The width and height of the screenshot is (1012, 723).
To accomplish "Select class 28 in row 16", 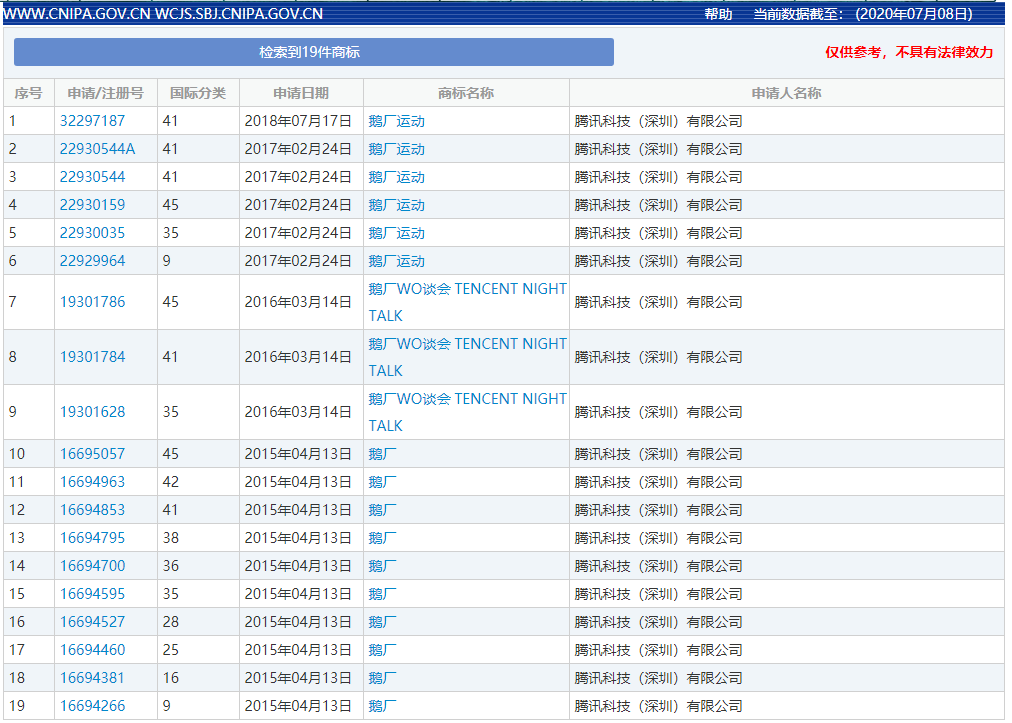I will coord(170,622).
